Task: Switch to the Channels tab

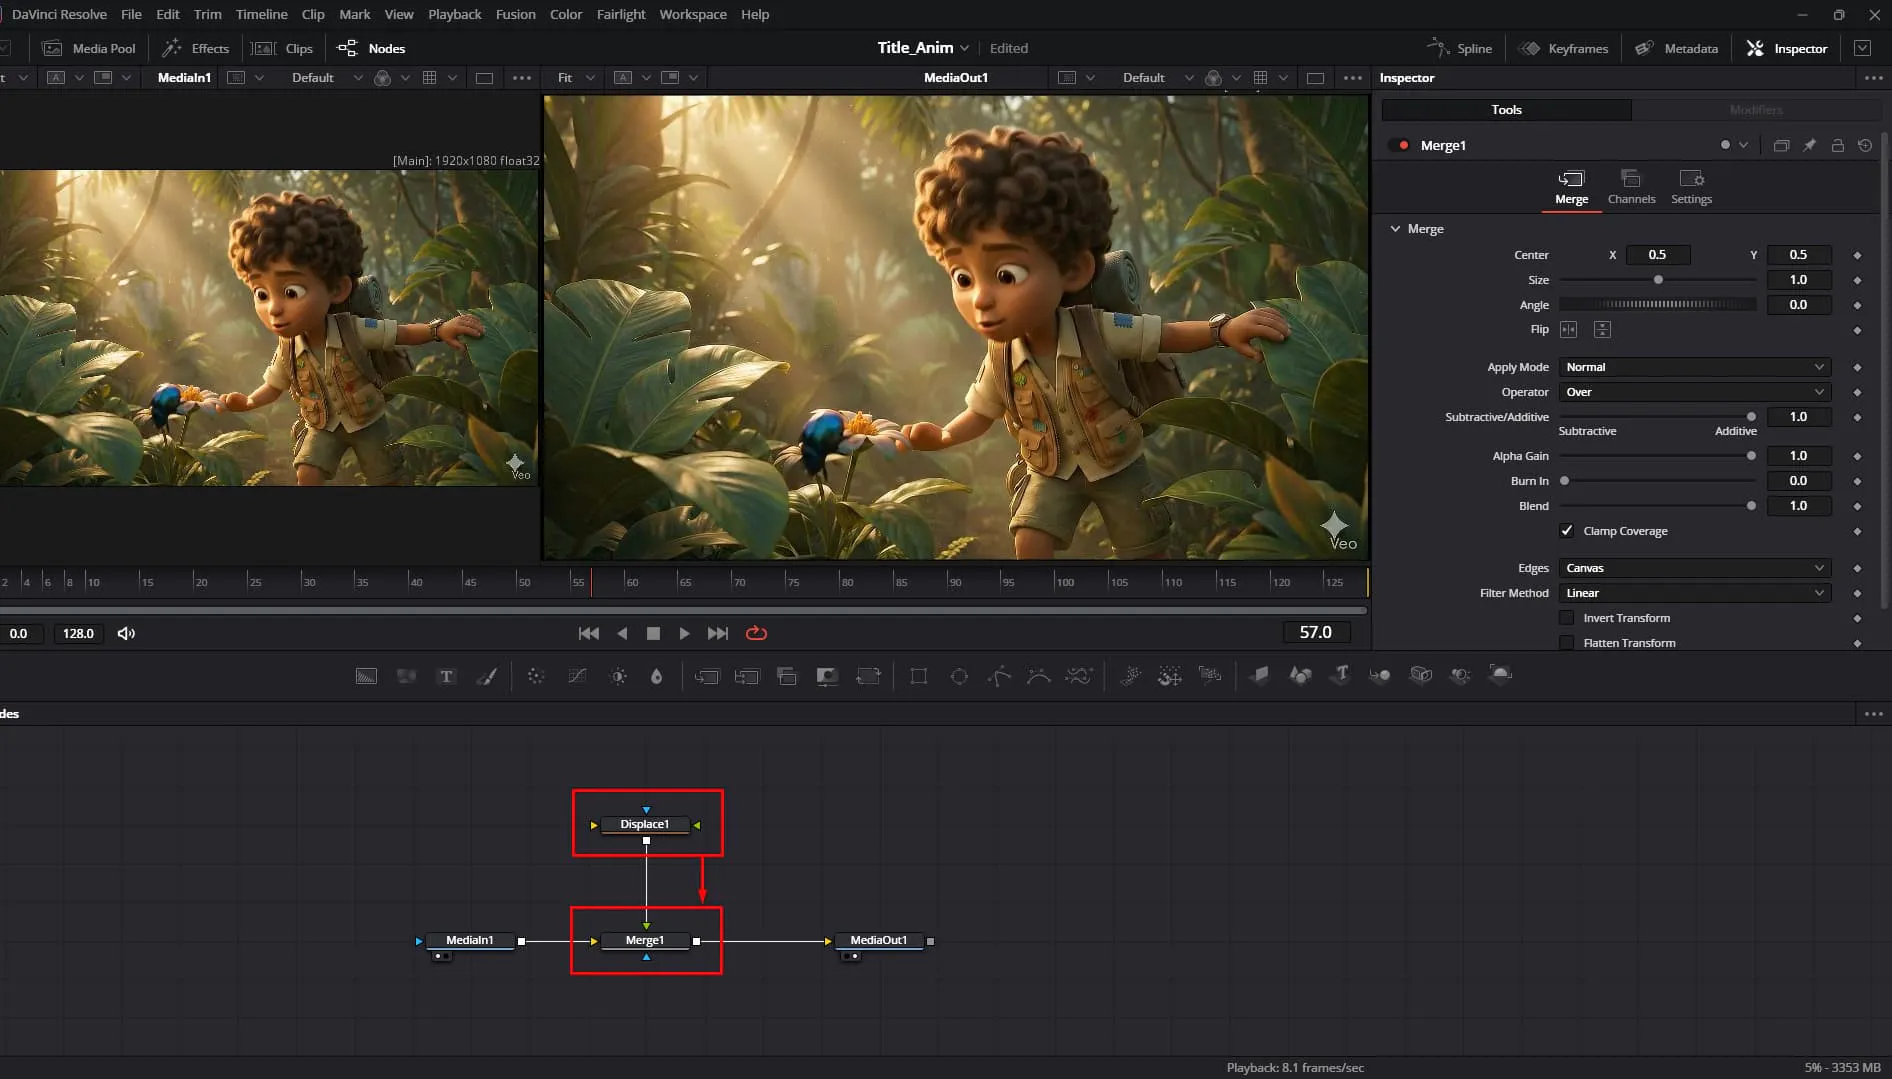Action: click(1631, 187)
